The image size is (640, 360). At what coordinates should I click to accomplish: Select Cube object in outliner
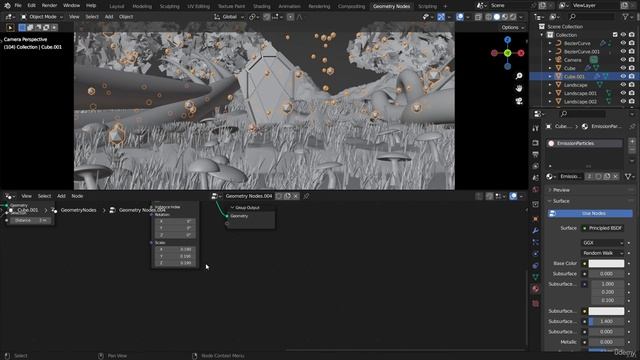point(569,68)
